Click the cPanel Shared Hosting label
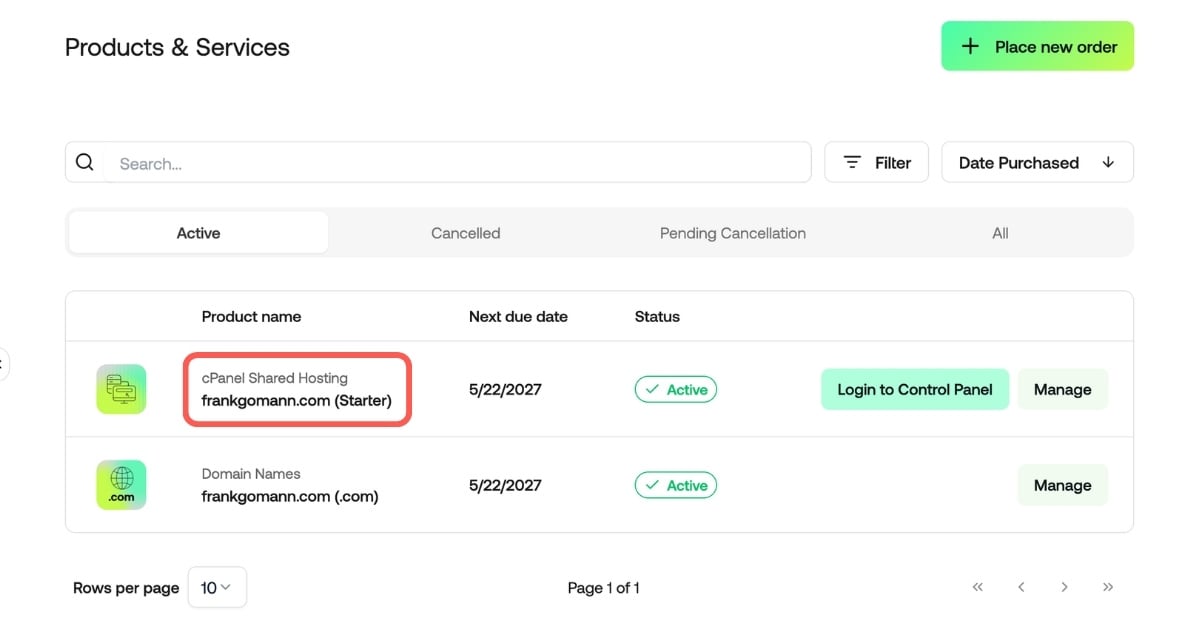Image resolution: width=1200 pixels, height=627 pixels. point(275,378)
